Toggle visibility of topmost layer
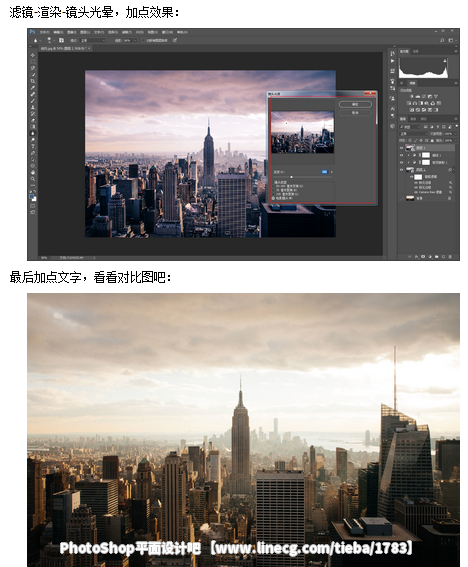 [401, 148]
